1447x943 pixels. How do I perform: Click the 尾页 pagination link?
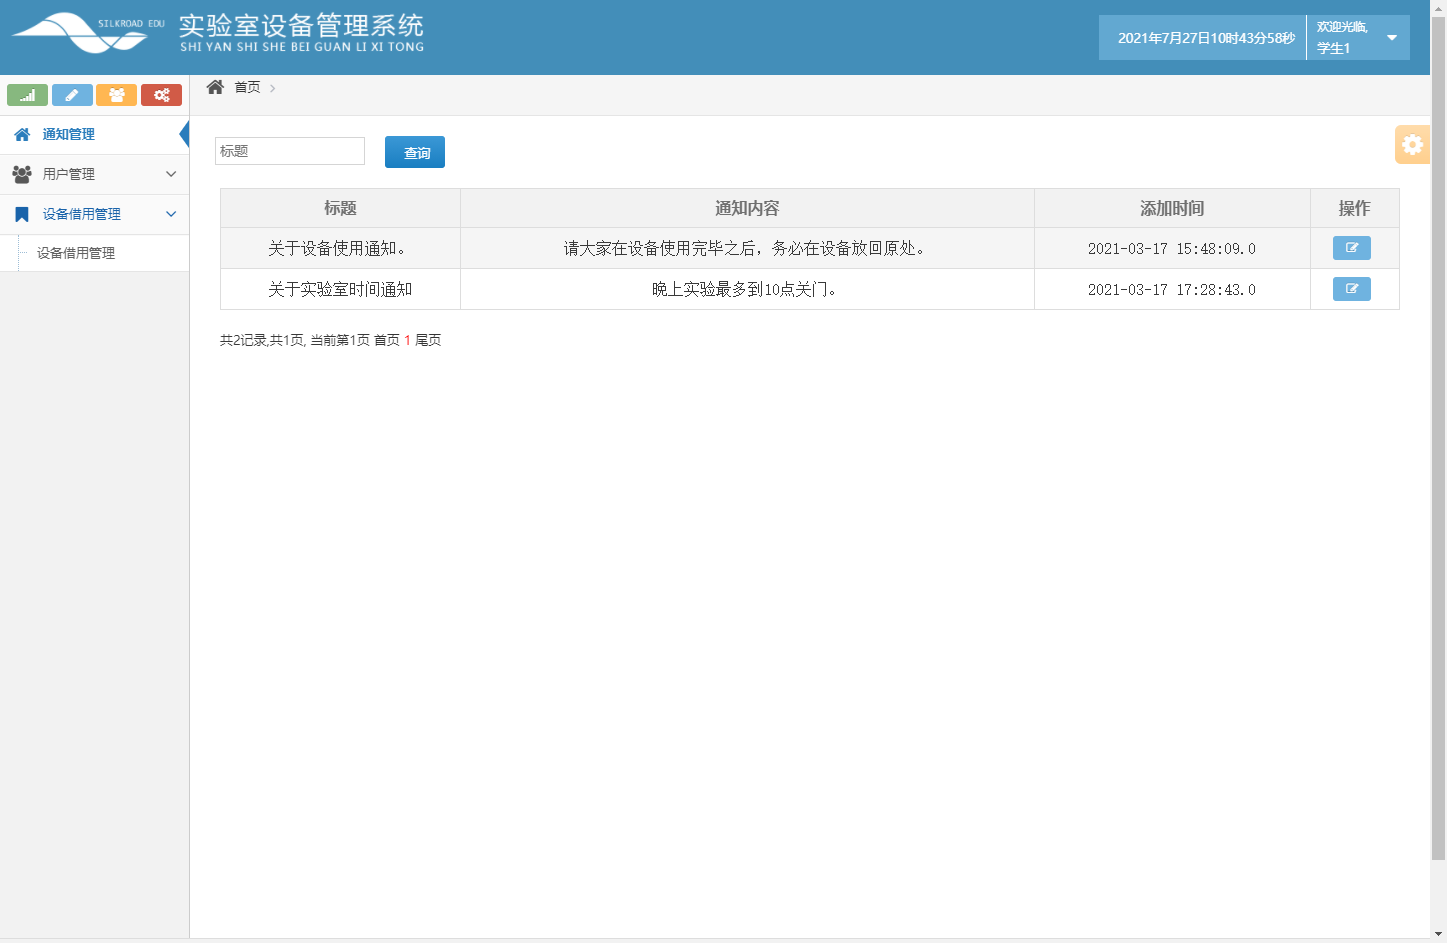pyautogui.click(x=427, y=340)
